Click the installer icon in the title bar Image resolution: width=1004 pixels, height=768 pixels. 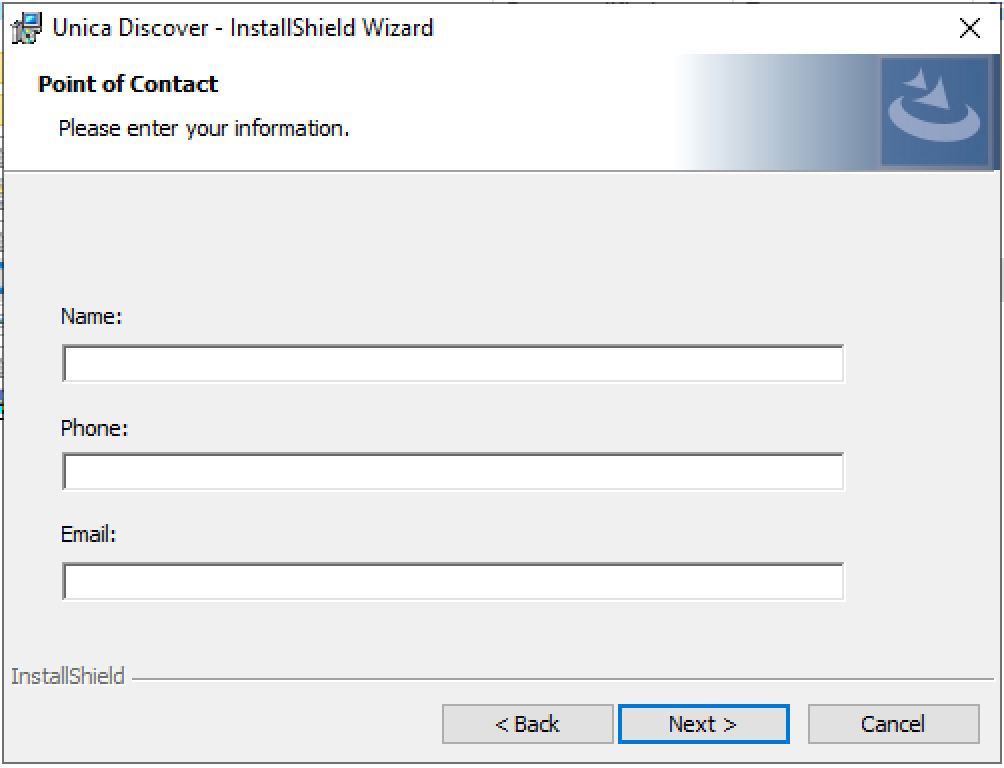point(27,28)
